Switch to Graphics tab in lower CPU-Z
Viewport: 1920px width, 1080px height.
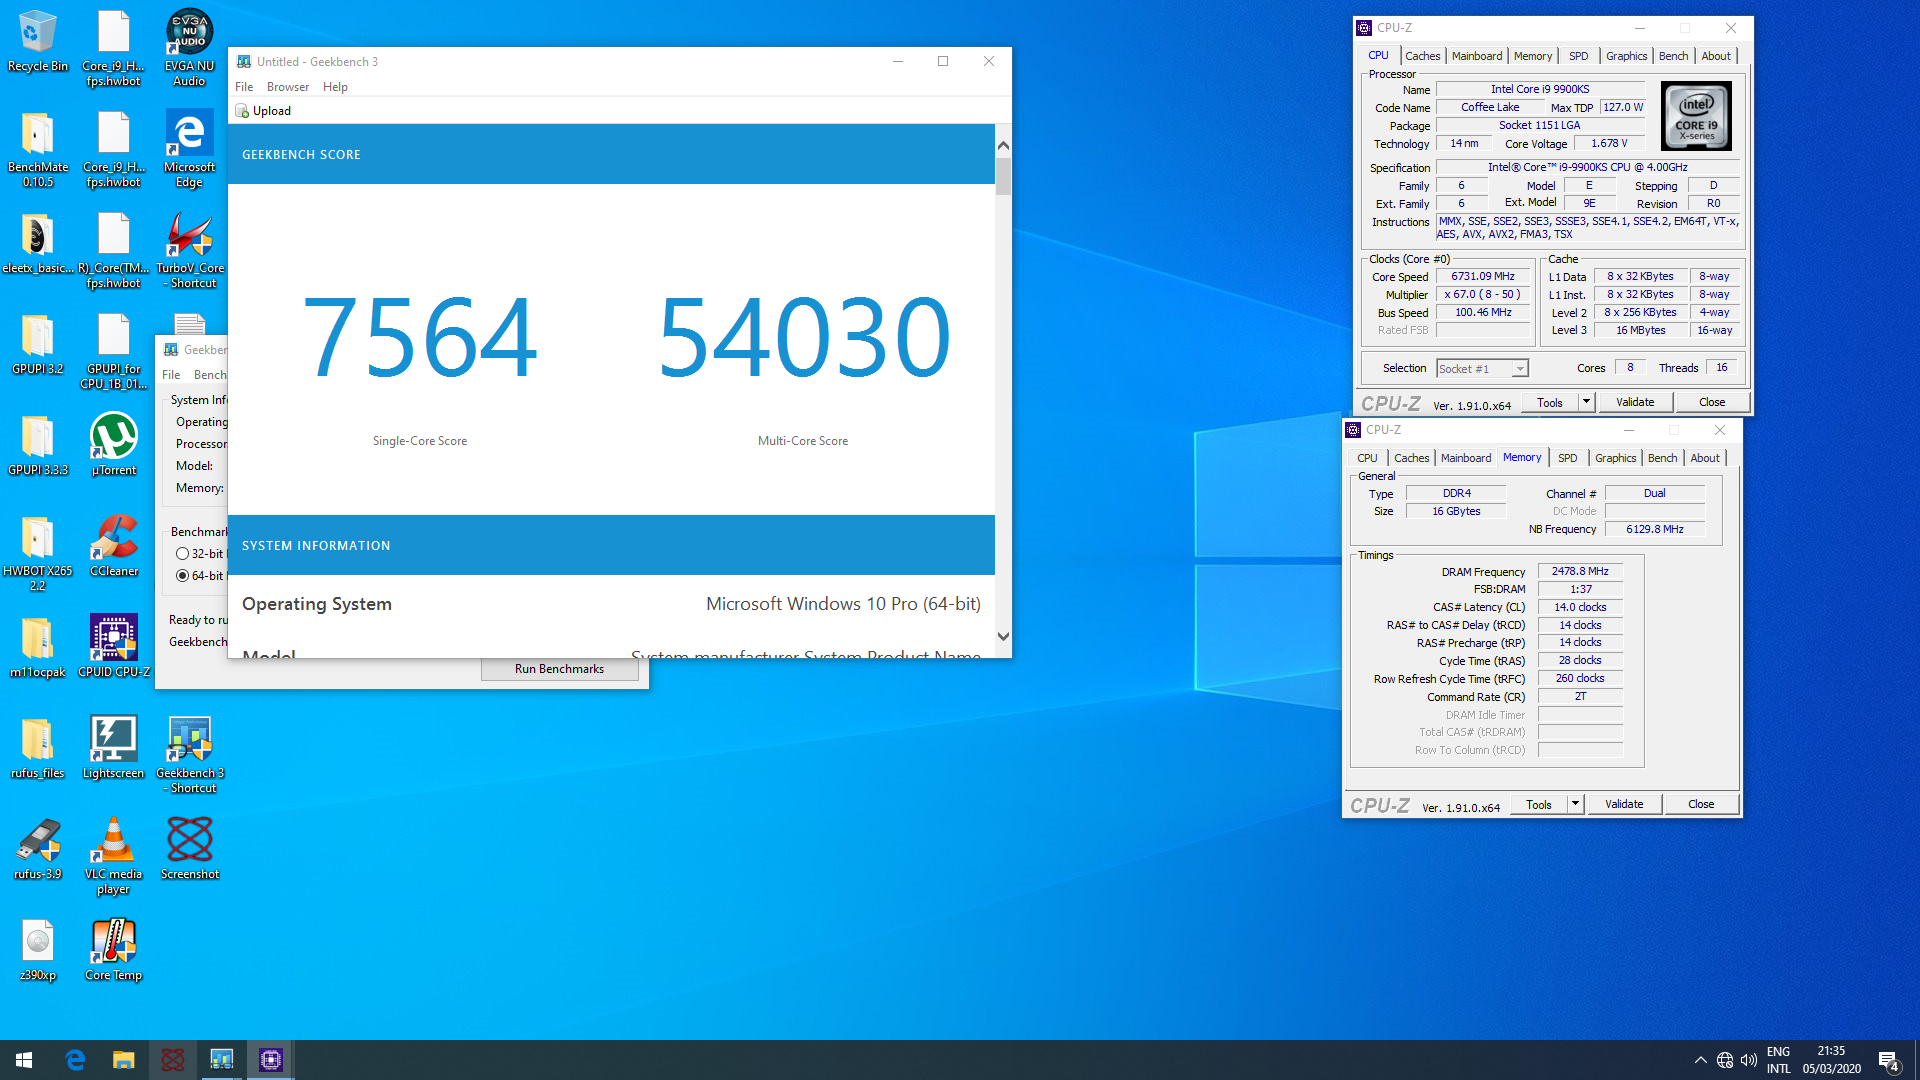pyautogui.click(x=1615, y=458)
